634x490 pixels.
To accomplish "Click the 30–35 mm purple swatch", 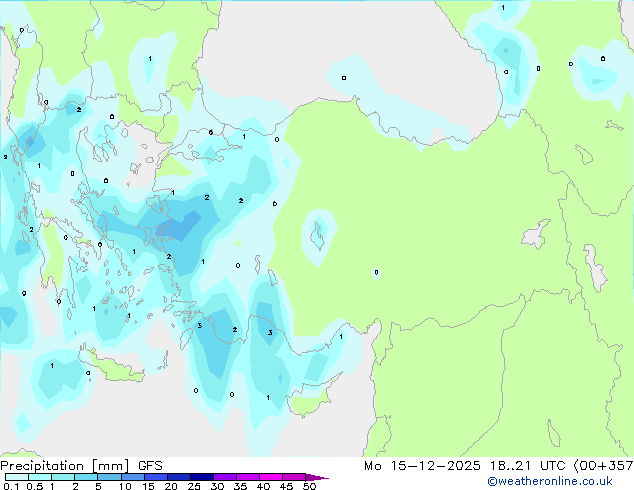I will pos(224,477).
